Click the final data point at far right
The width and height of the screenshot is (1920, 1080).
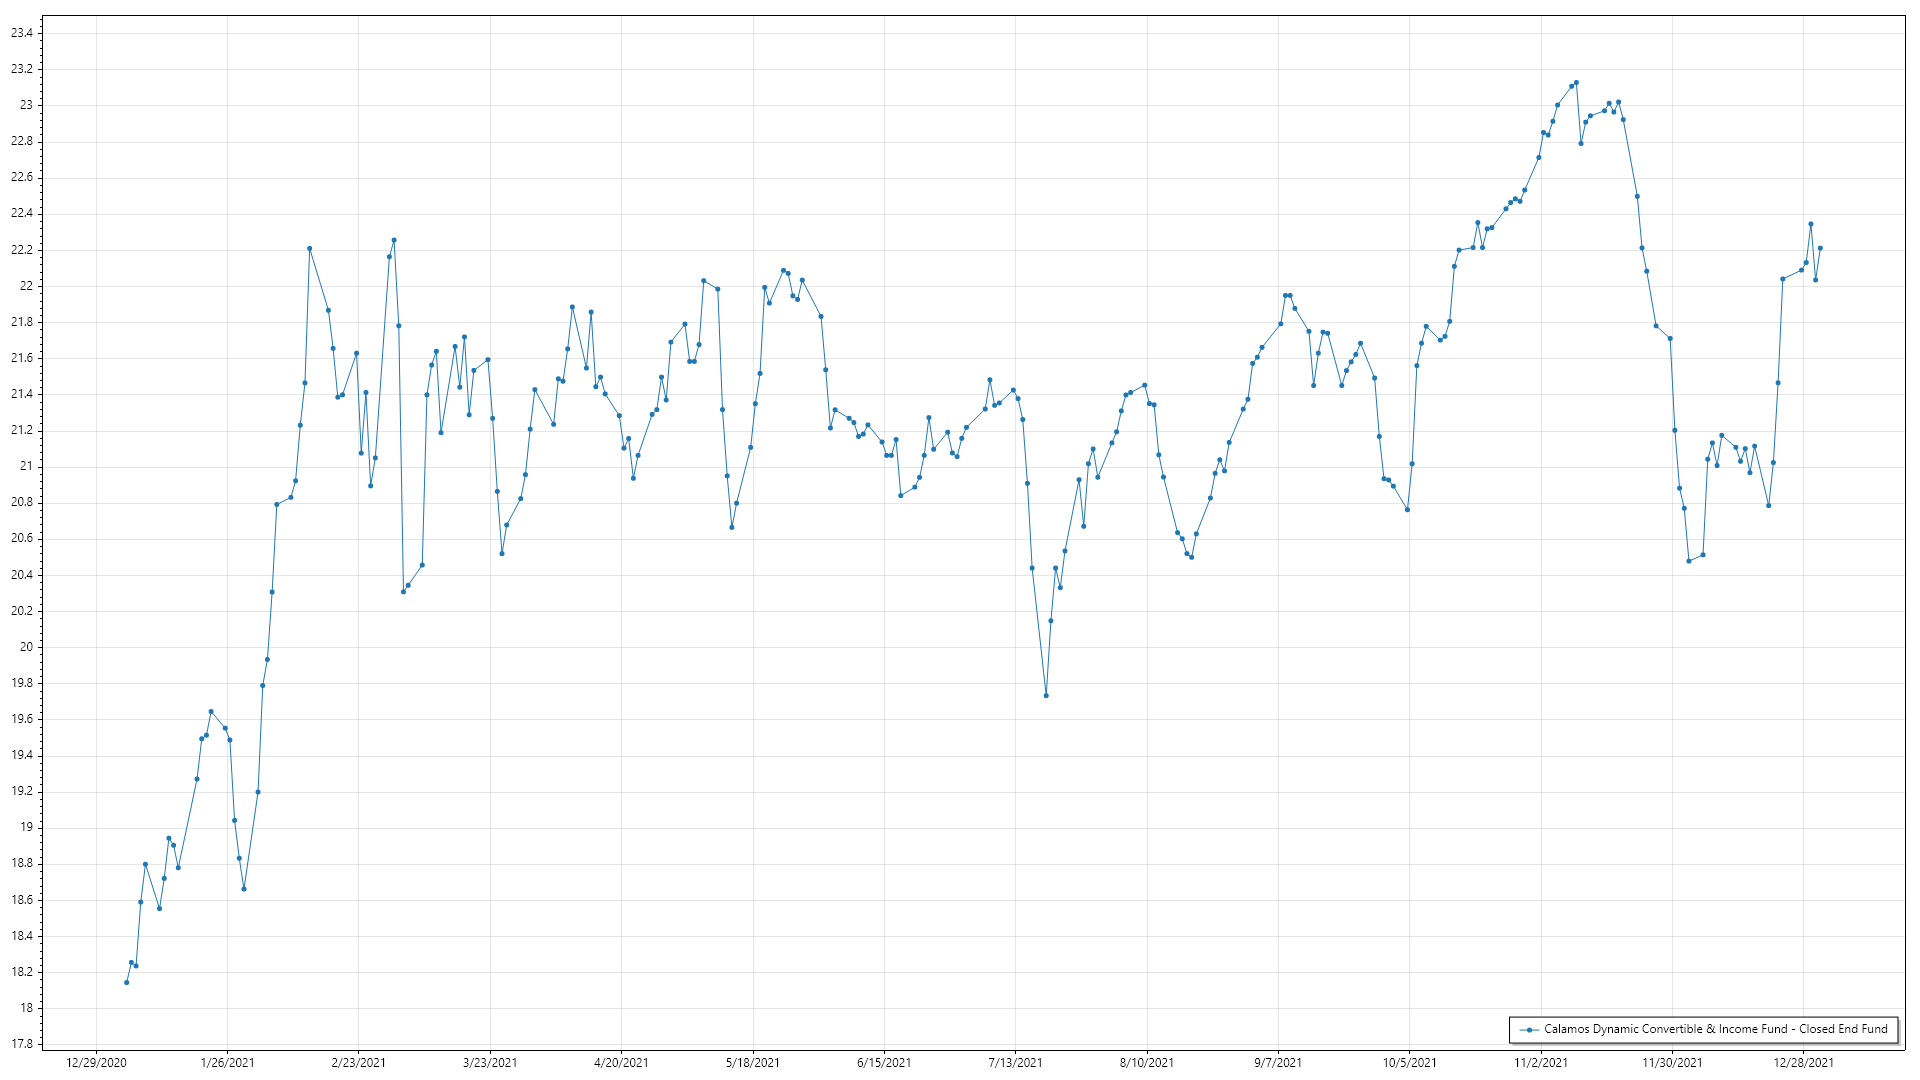(x=1820, y=248)
